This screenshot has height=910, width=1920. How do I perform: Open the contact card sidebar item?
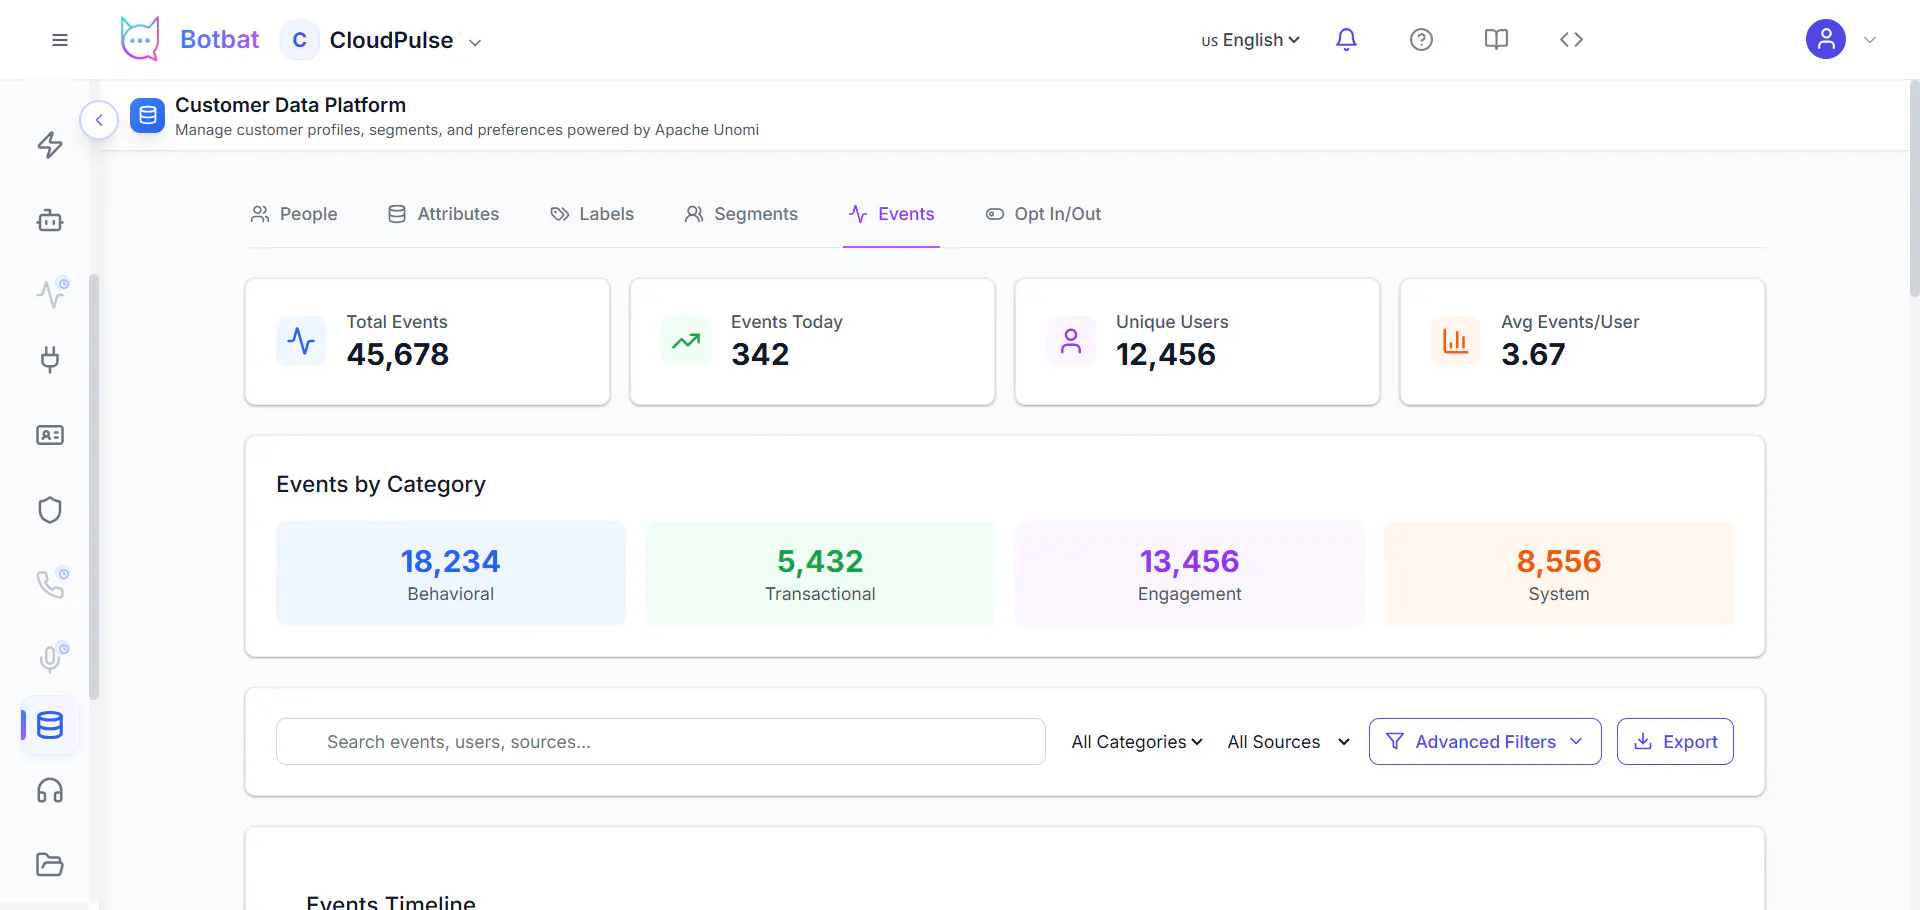tap(50, 435)
